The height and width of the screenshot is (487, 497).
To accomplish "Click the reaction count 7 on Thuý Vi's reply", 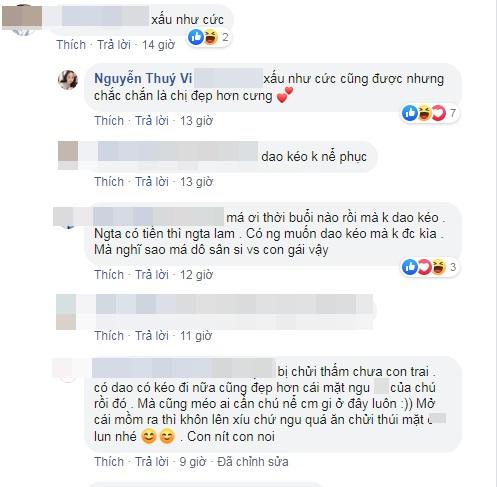I will (453, 113).
